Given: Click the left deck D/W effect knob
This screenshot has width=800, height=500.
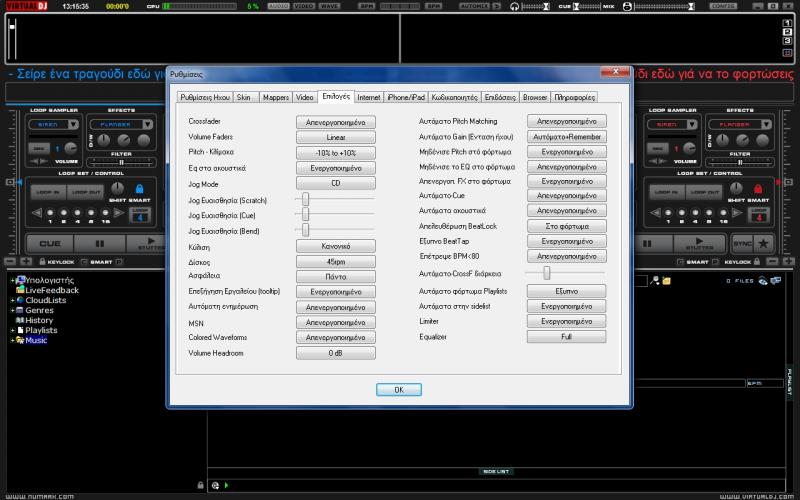Looking at the screenshot, I should click(x=104, y=140).
